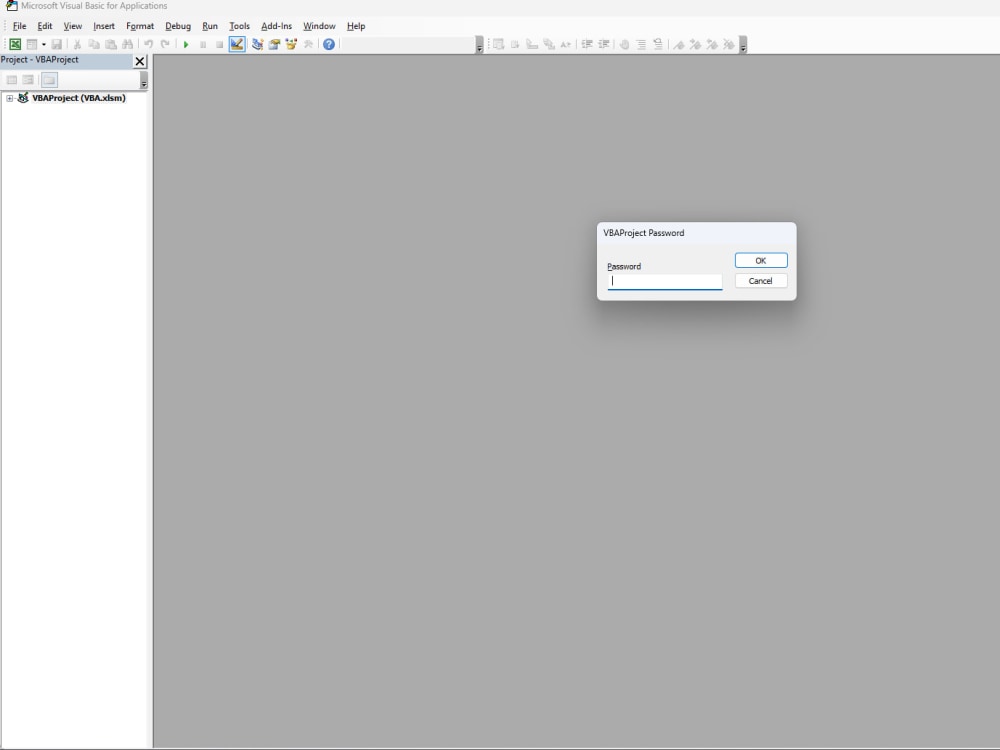Click the Clear All Bookmarks icon
This screenshot has height=750, width=1000.
coord(729,44)
